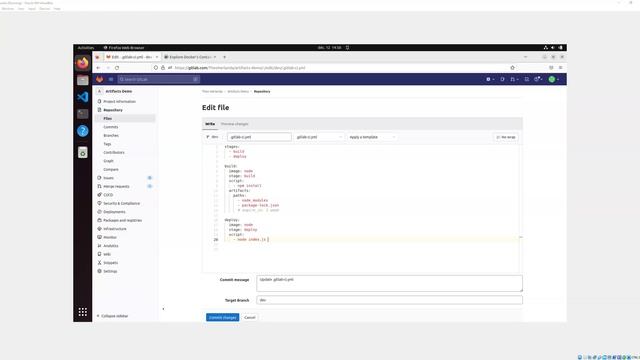Reload the page in Firefox

pyautogui.click(x=117, y=68)
